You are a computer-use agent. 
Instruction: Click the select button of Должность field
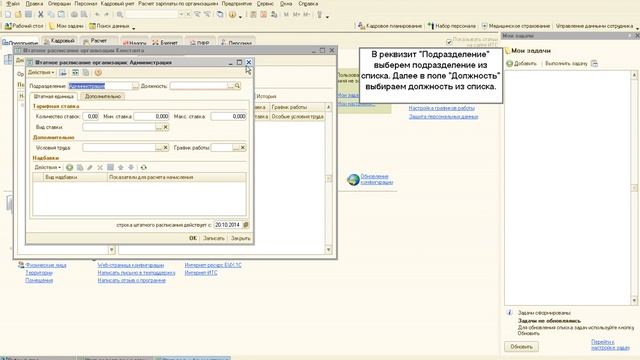click(x=231, y=86)
